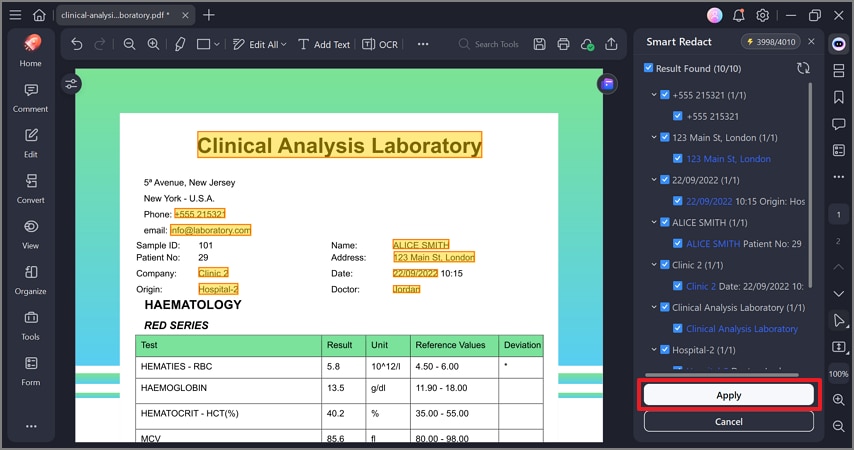The height and width of the screenshot is (450, 854).
Task: Open the Tools sidebar item
Action: pos(30,326)
